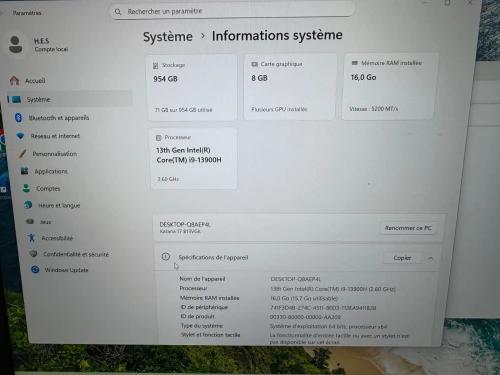Click the Copier button for device specifications
This screenshot has width=500, height=375.
tap(402, 258)
